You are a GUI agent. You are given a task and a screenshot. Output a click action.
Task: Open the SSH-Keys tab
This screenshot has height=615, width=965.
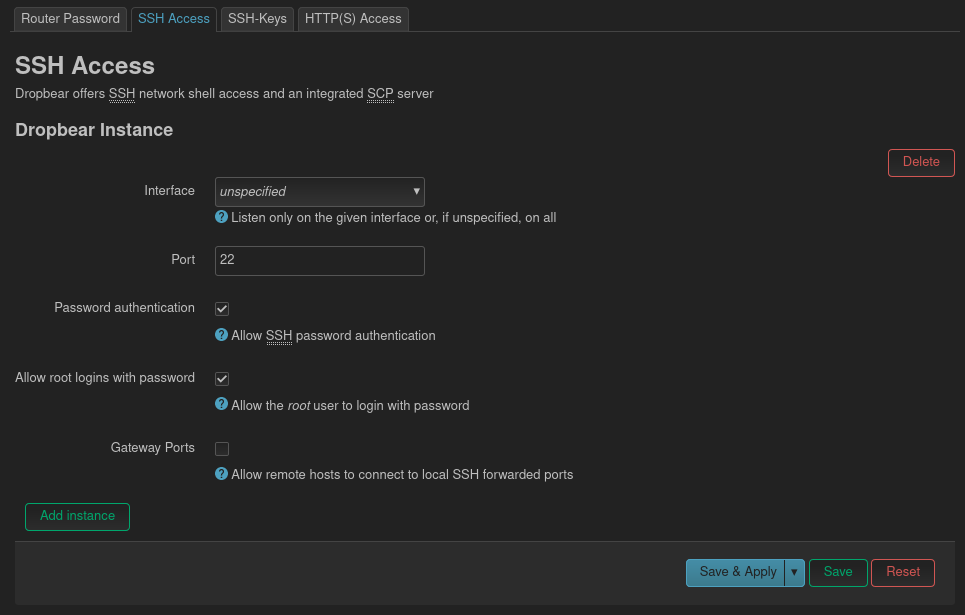pos(257,18)
